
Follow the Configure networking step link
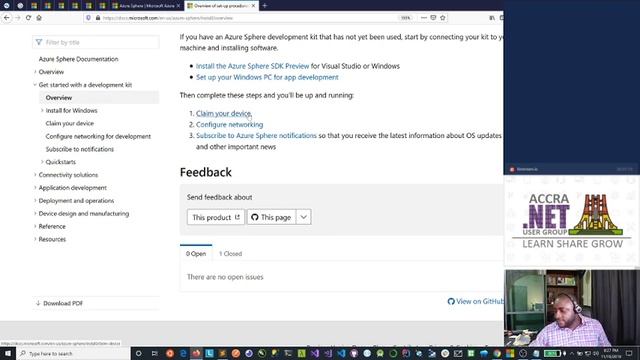pos(229,124)
